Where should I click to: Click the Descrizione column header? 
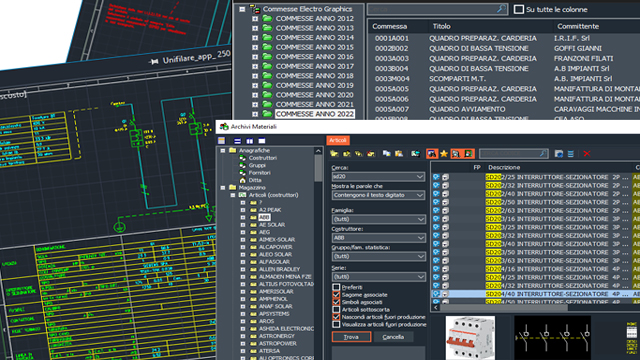[x=504, y=167]
